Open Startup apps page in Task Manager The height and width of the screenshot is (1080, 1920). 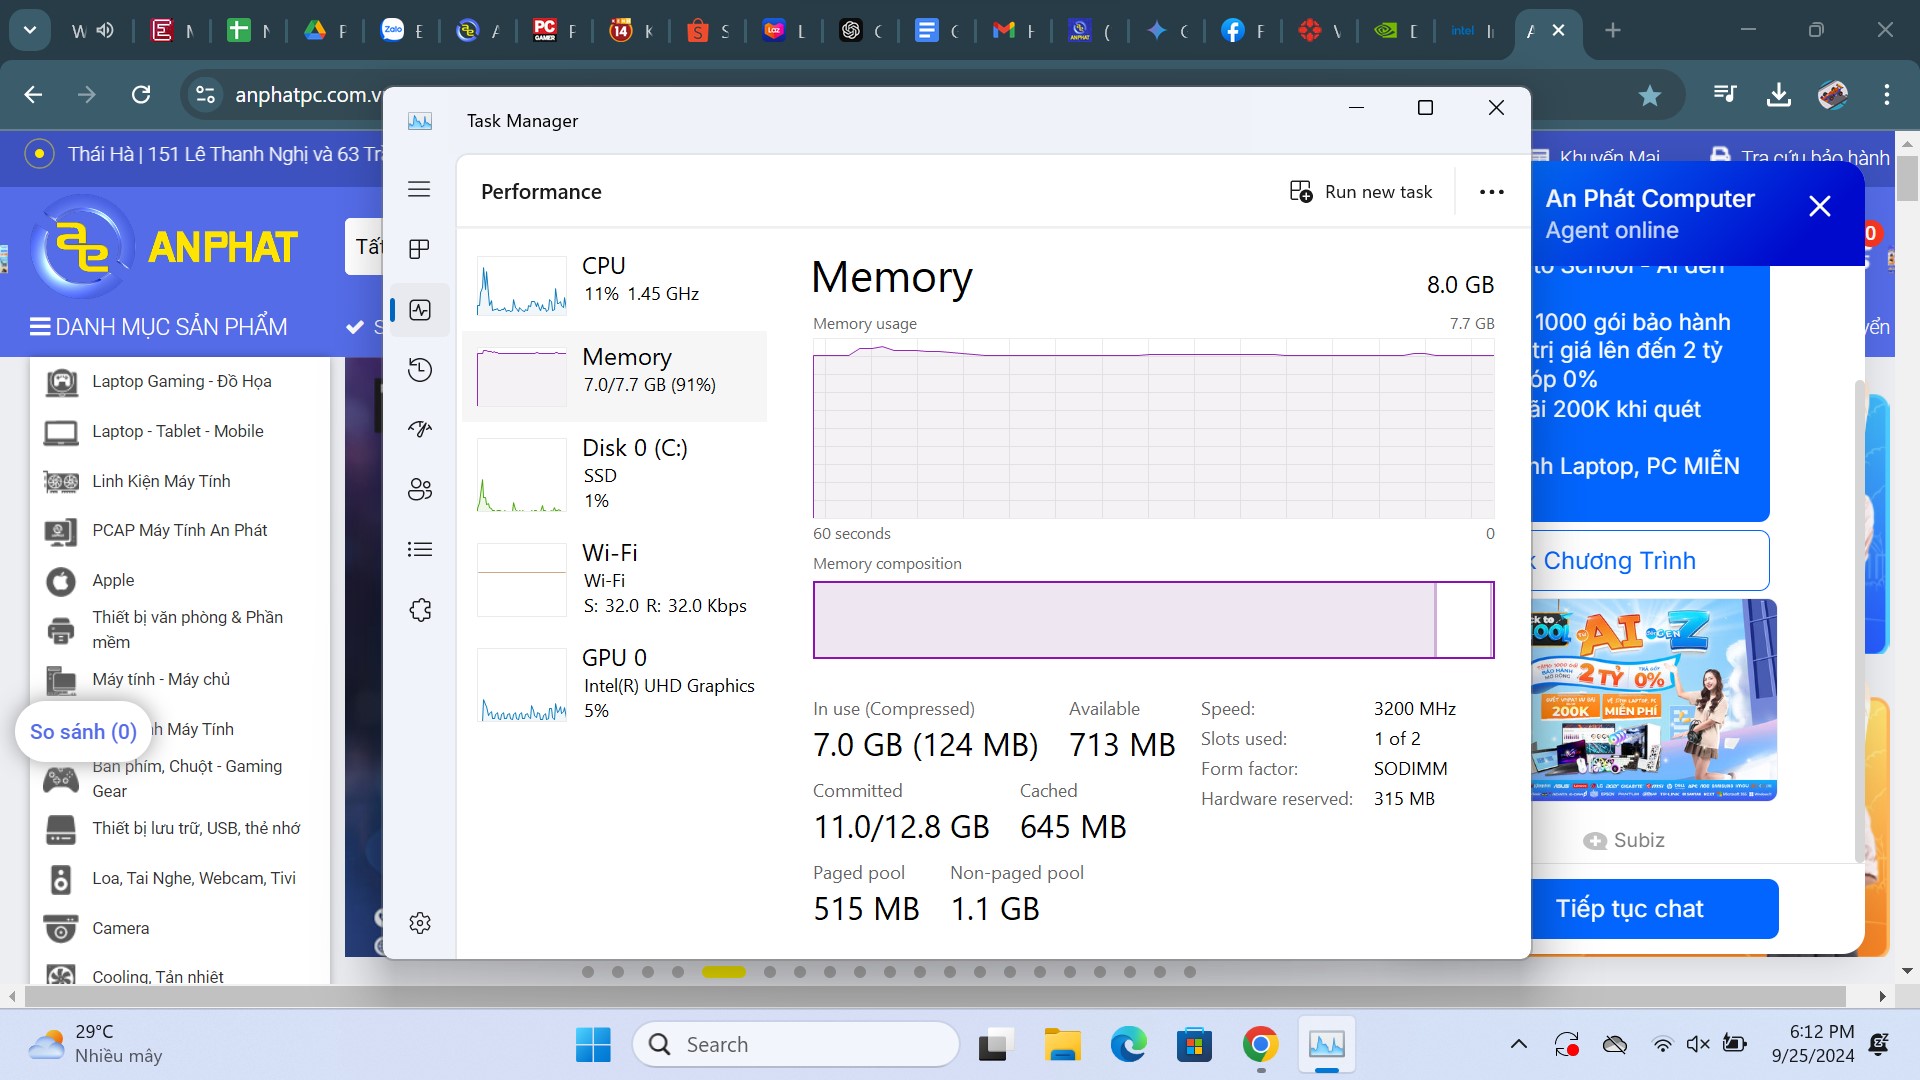[420, 429]
